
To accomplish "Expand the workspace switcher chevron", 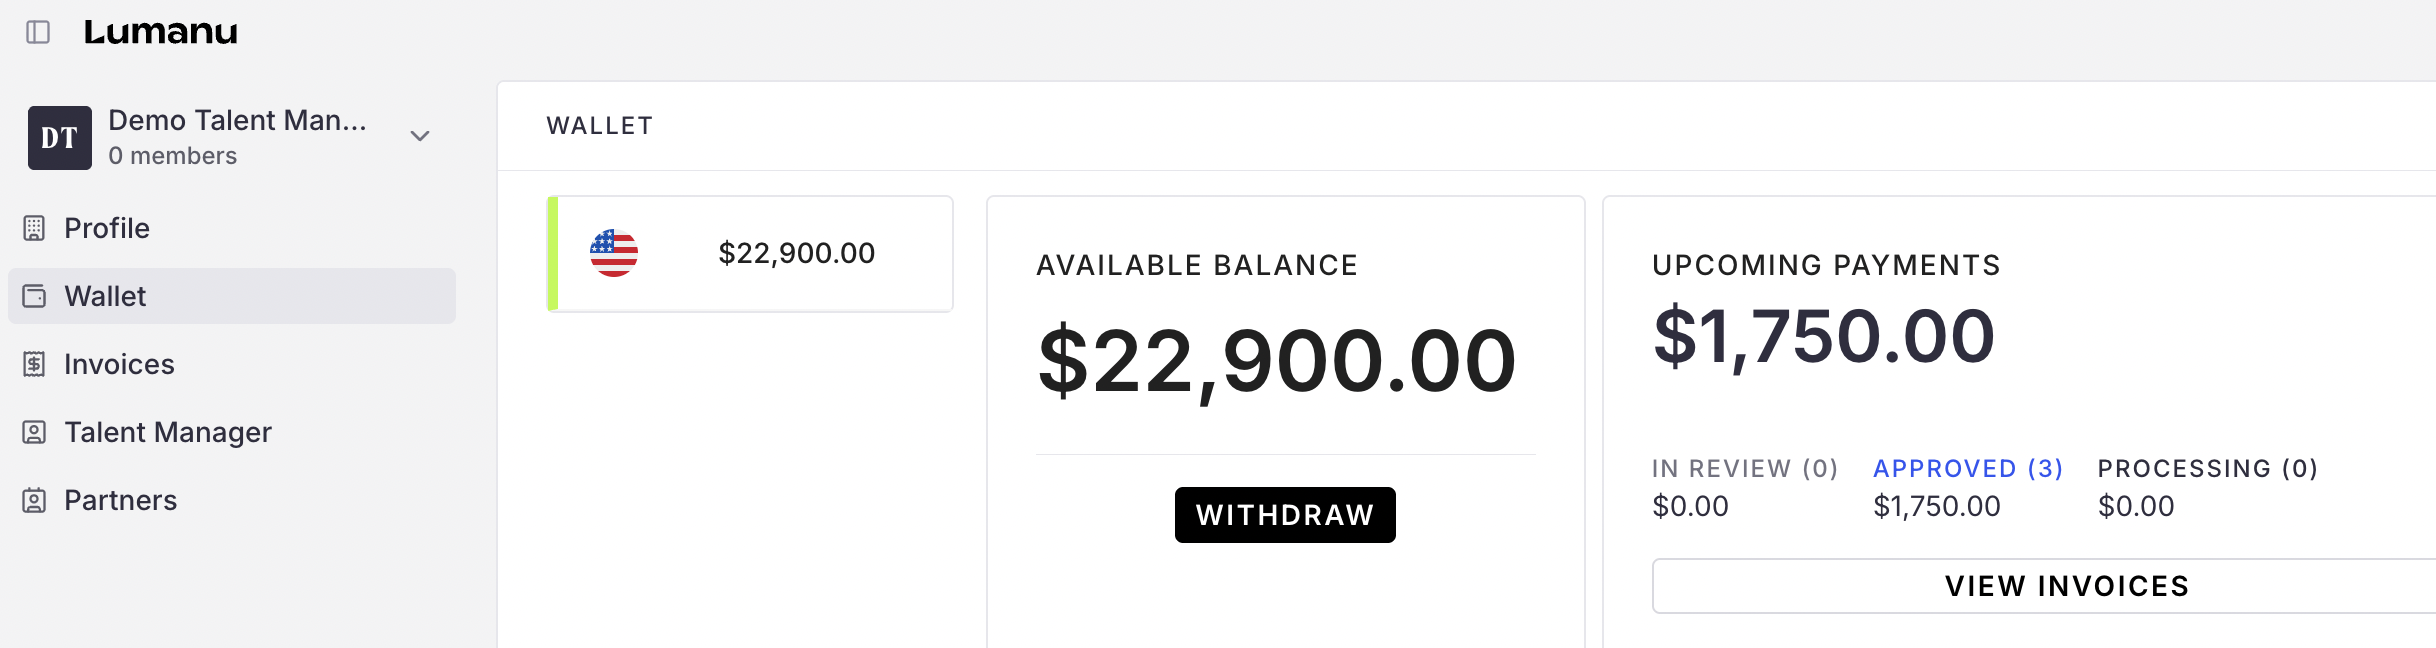I will (x=420, y=136).
